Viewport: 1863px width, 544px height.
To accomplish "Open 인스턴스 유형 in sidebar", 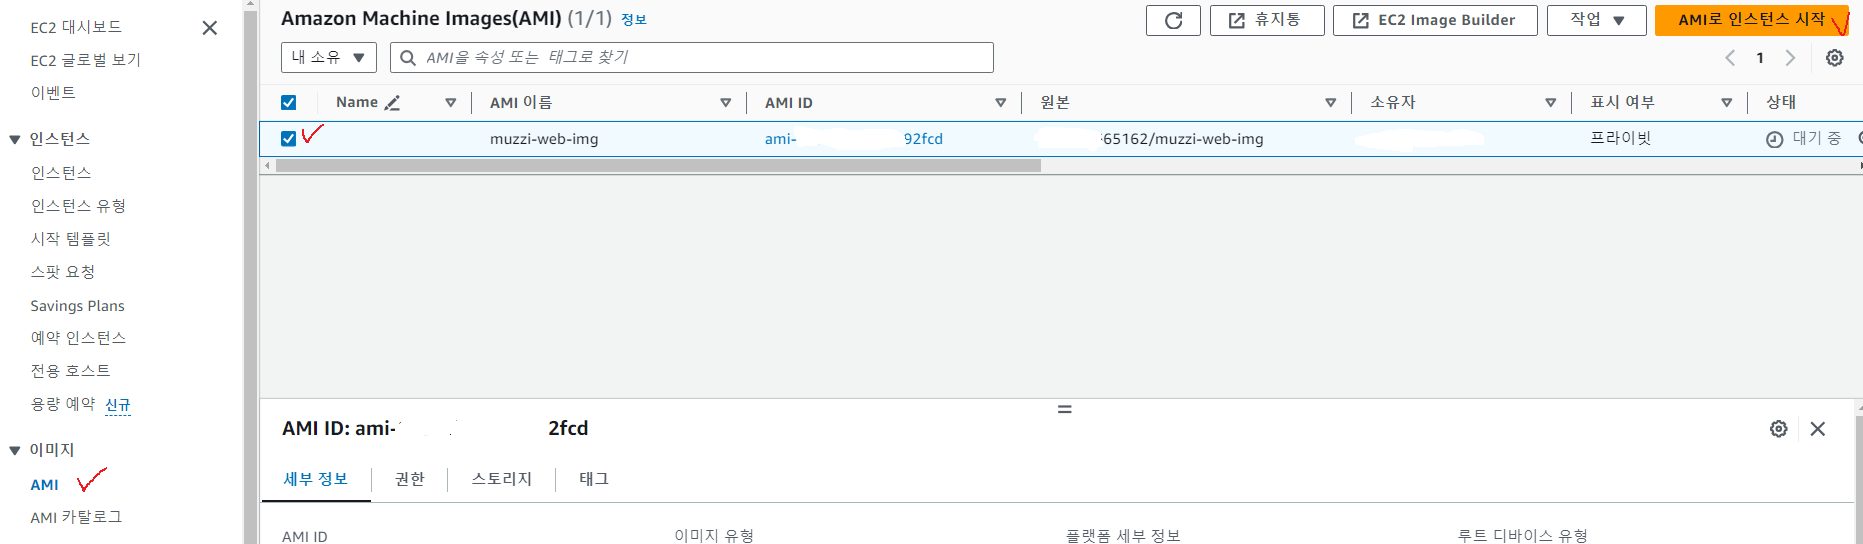I will point(78,205).
